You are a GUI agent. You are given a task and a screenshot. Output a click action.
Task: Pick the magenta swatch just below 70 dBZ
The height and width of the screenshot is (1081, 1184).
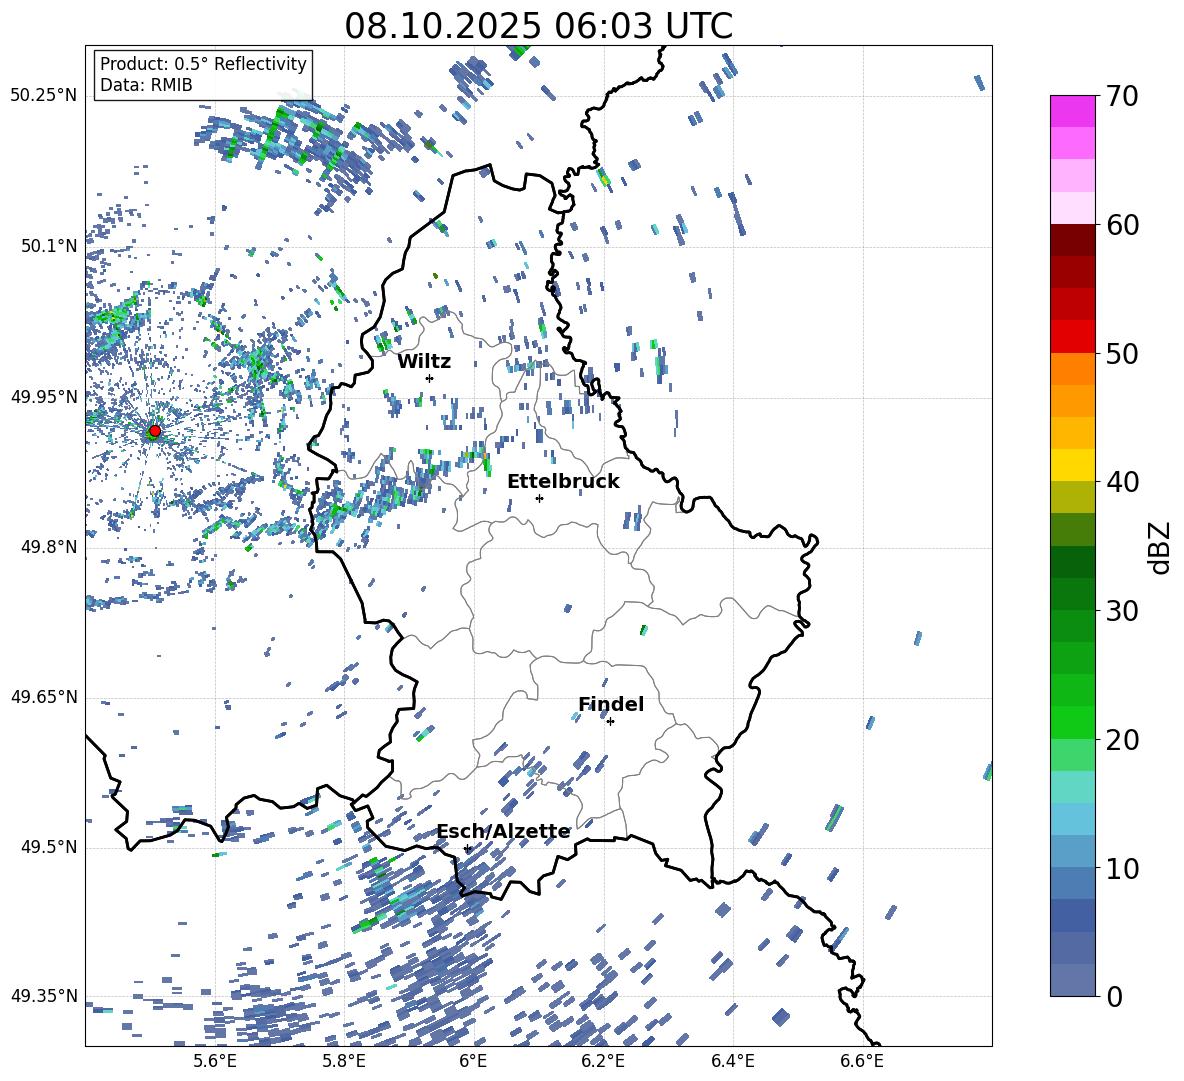[1072, 111]
